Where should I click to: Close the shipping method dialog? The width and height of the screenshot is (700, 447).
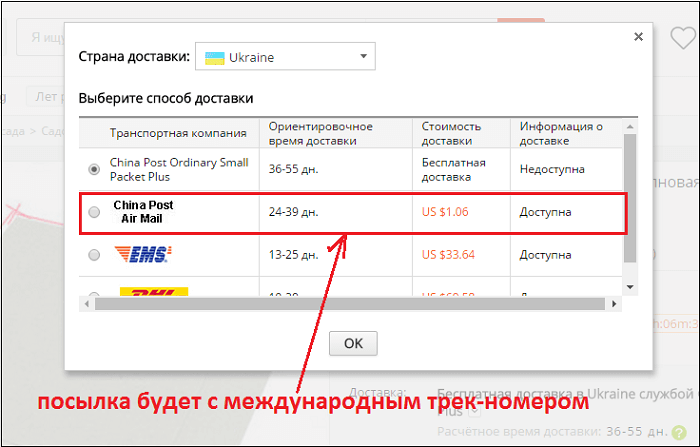click(x=638, y=37)
